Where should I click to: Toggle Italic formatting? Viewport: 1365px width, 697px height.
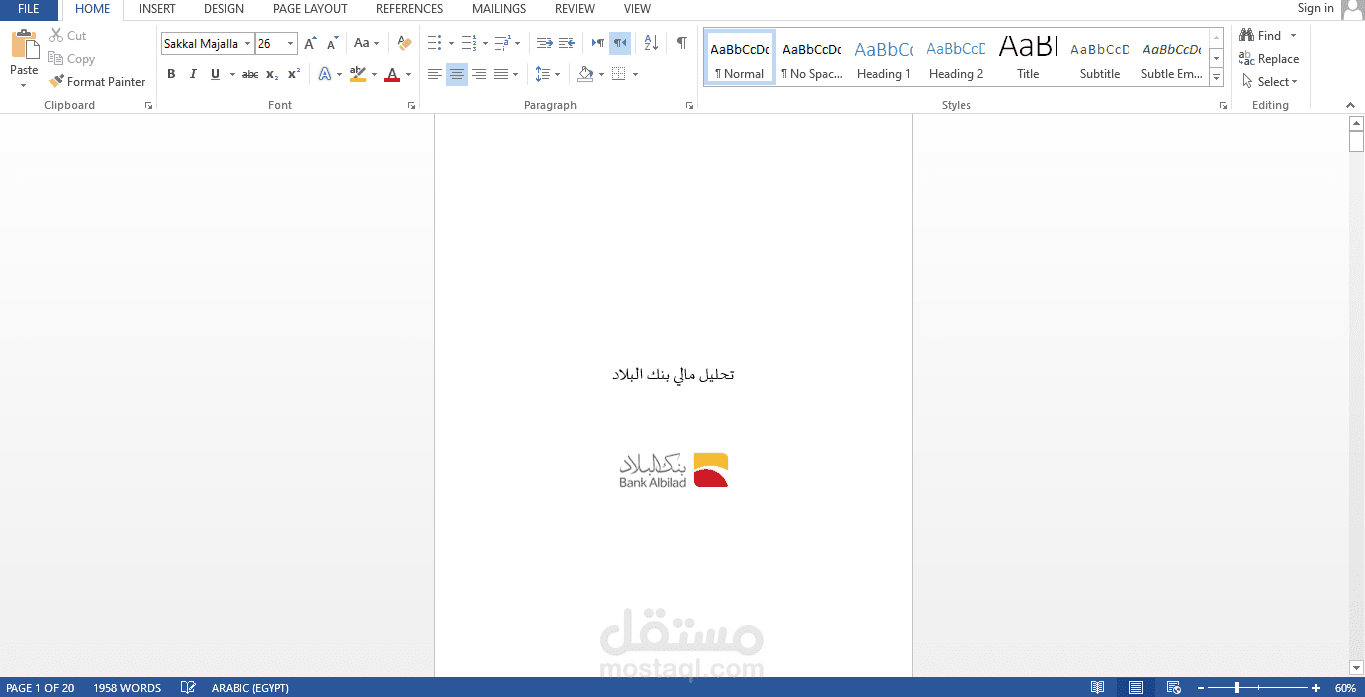(x=193, y=74)
